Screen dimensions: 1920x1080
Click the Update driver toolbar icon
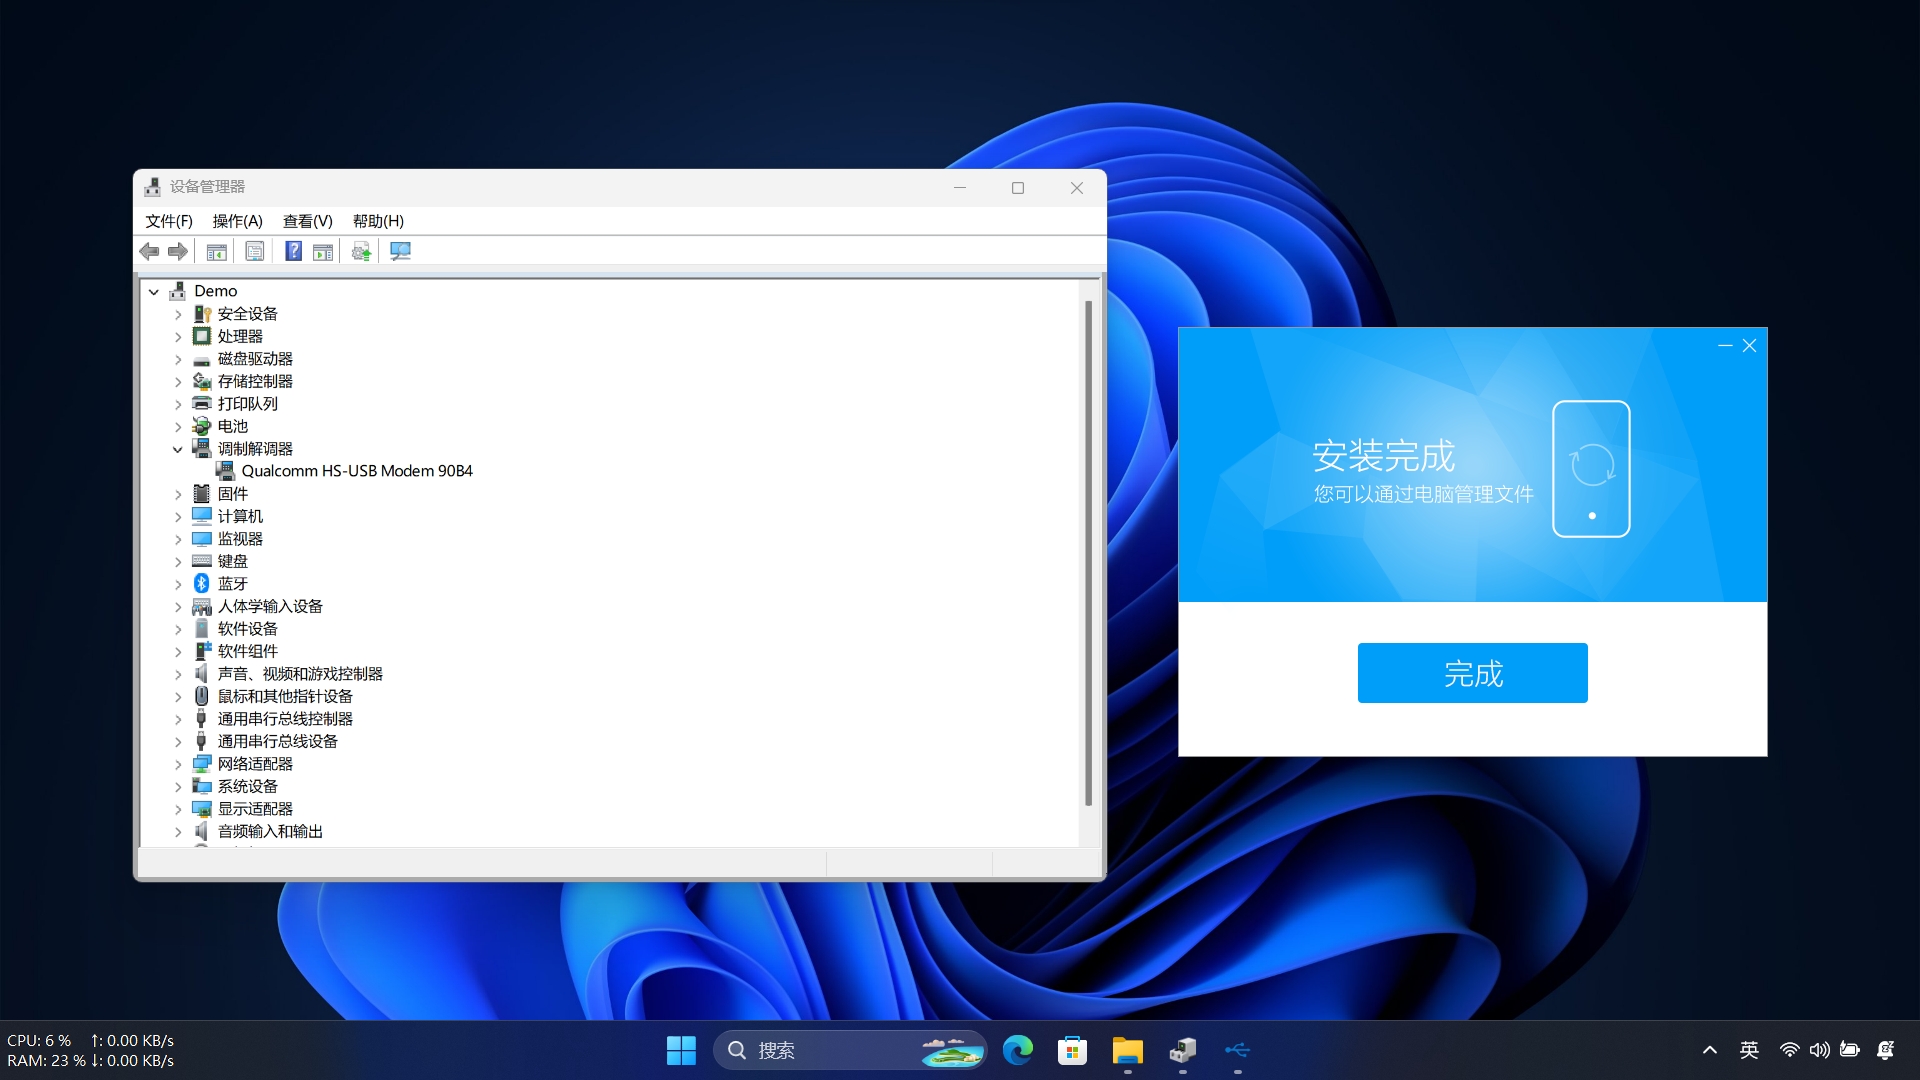361,252
